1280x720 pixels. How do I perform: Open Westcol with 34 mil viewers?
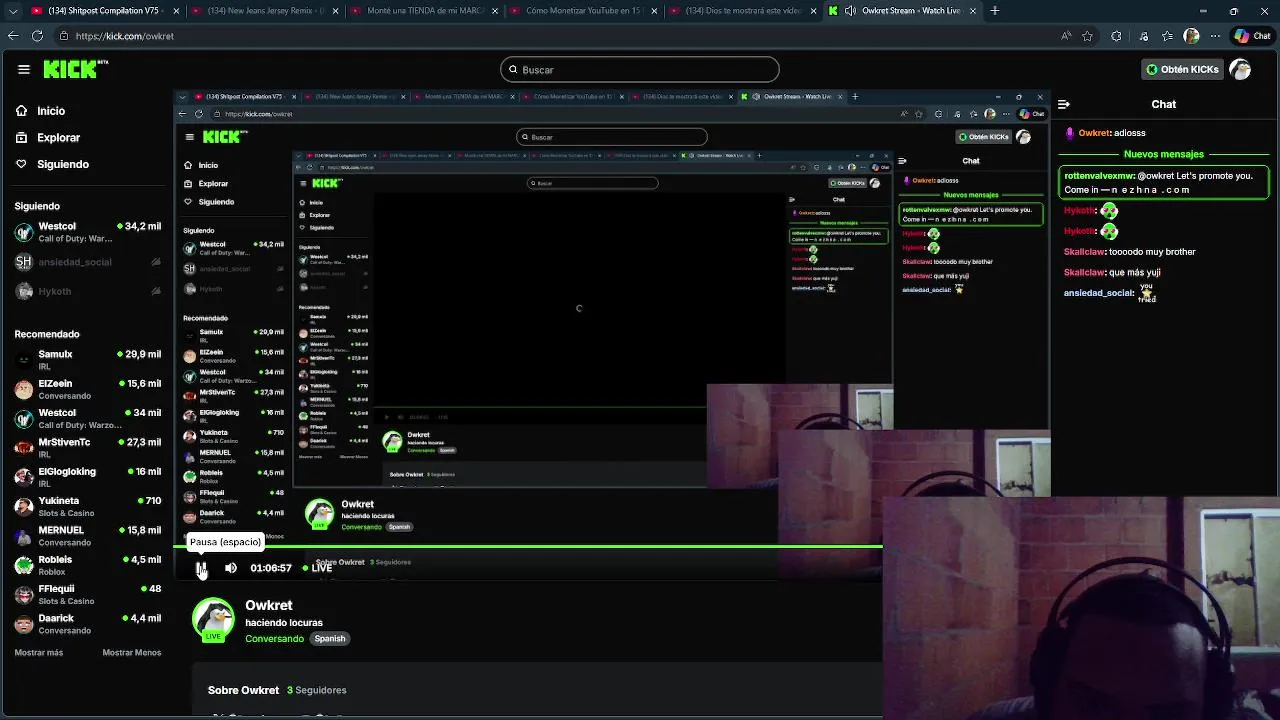tap(88, 418)
